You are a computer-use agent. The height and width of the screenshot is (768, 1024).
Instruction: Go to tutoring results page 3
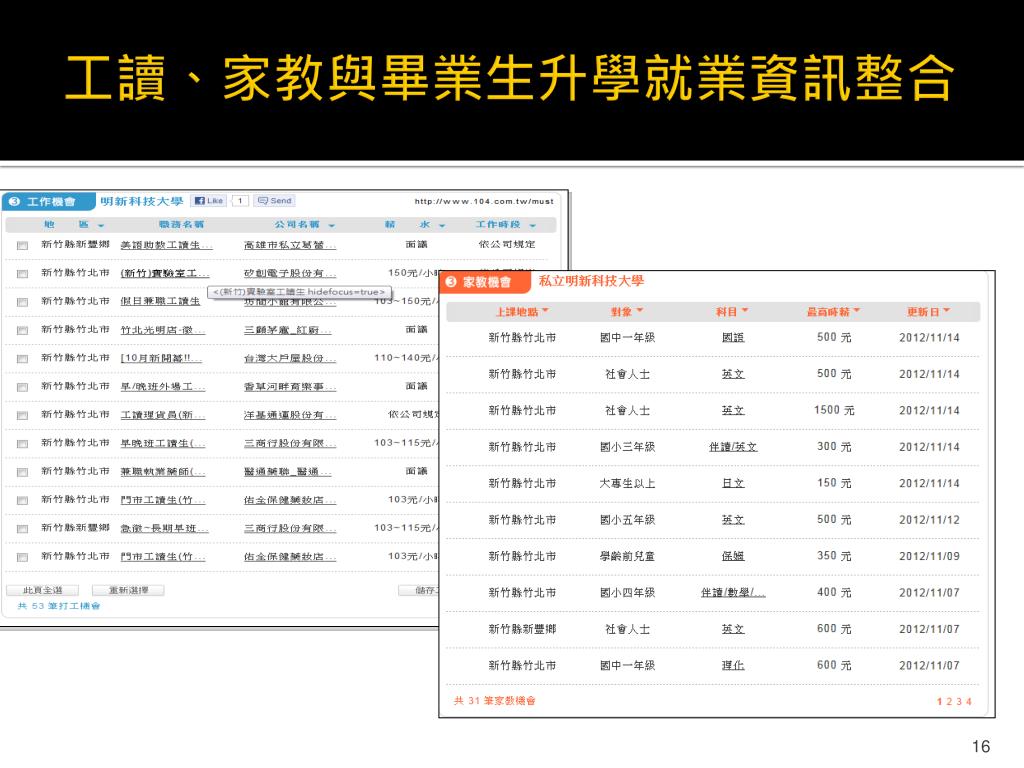[x=959, y=701]
